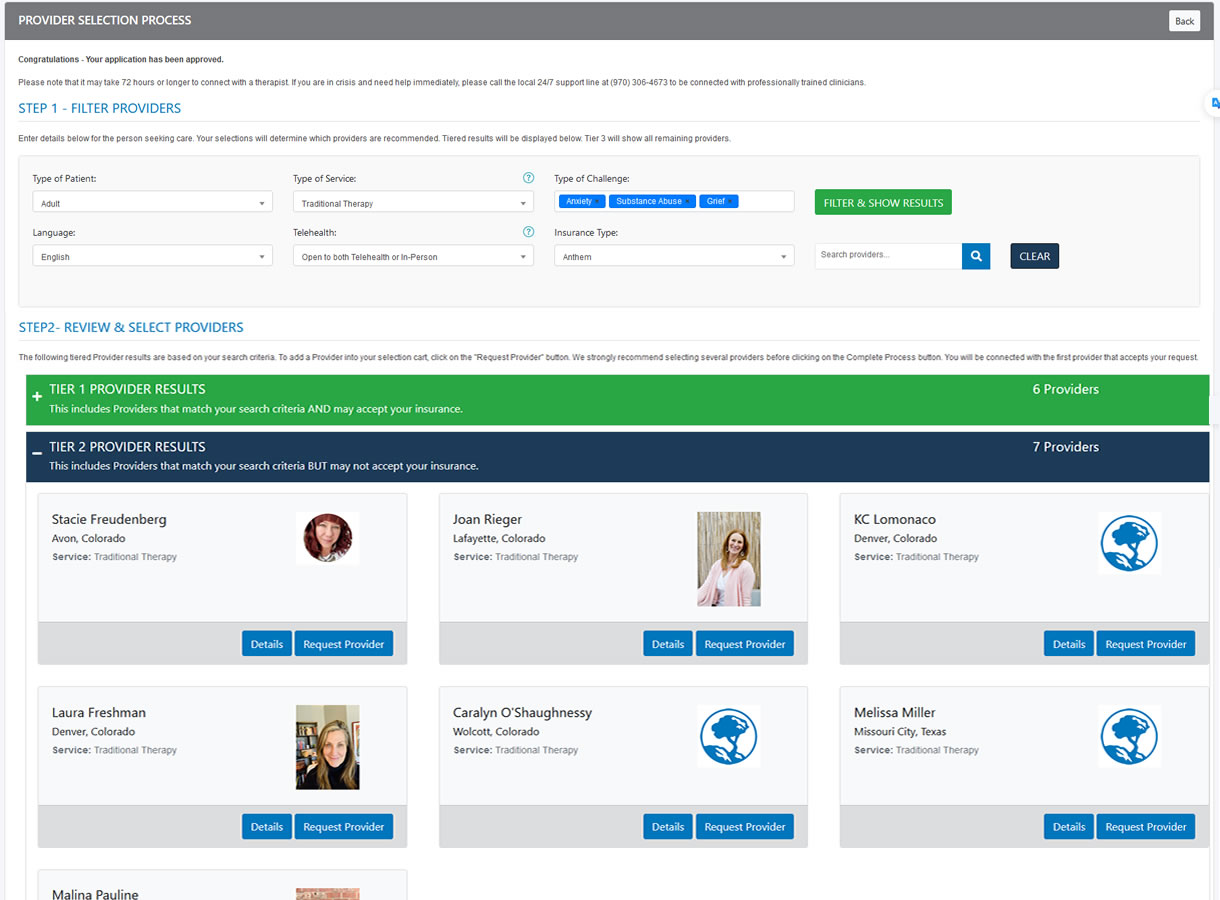Click help icon next to Telehealth label
Screen dimensions: 1220x900
point(528,232)
